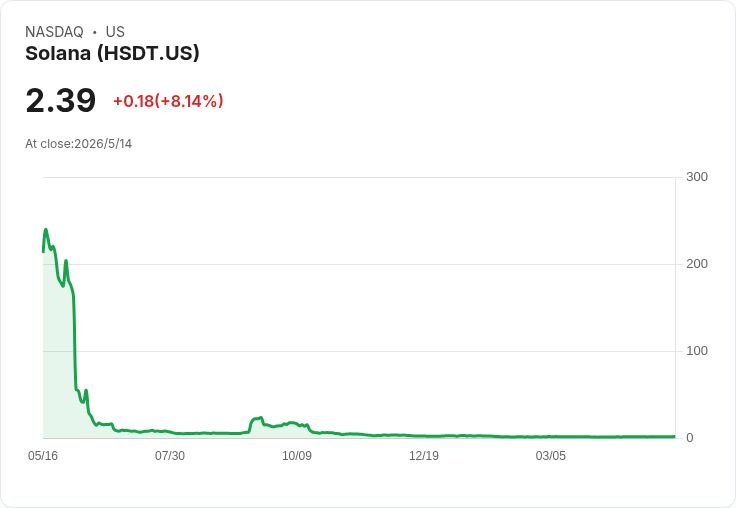
Task: Click the Solana (HSDT.US) title
Action: [x=112, y=53]
